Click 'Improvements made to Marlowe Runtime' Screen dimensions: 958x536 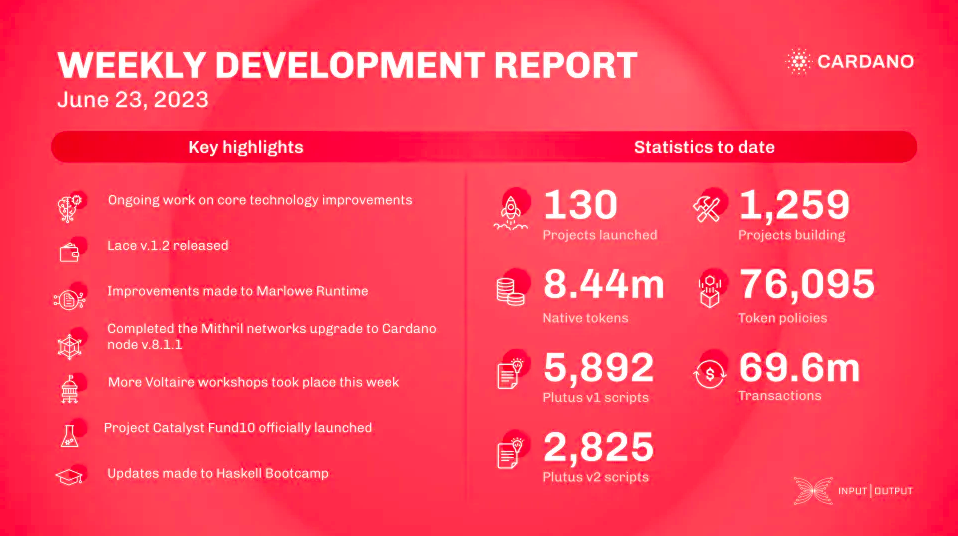[x=238, y=291]
